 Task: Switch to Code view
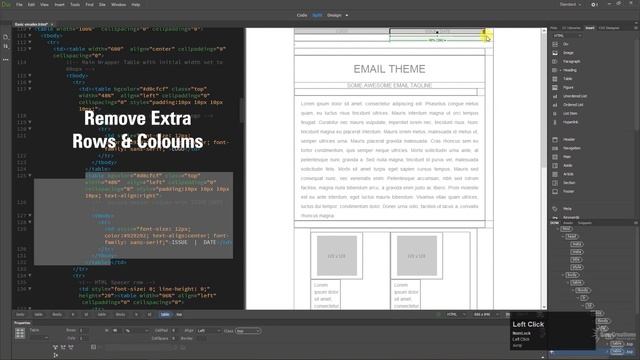pos(302,15)
